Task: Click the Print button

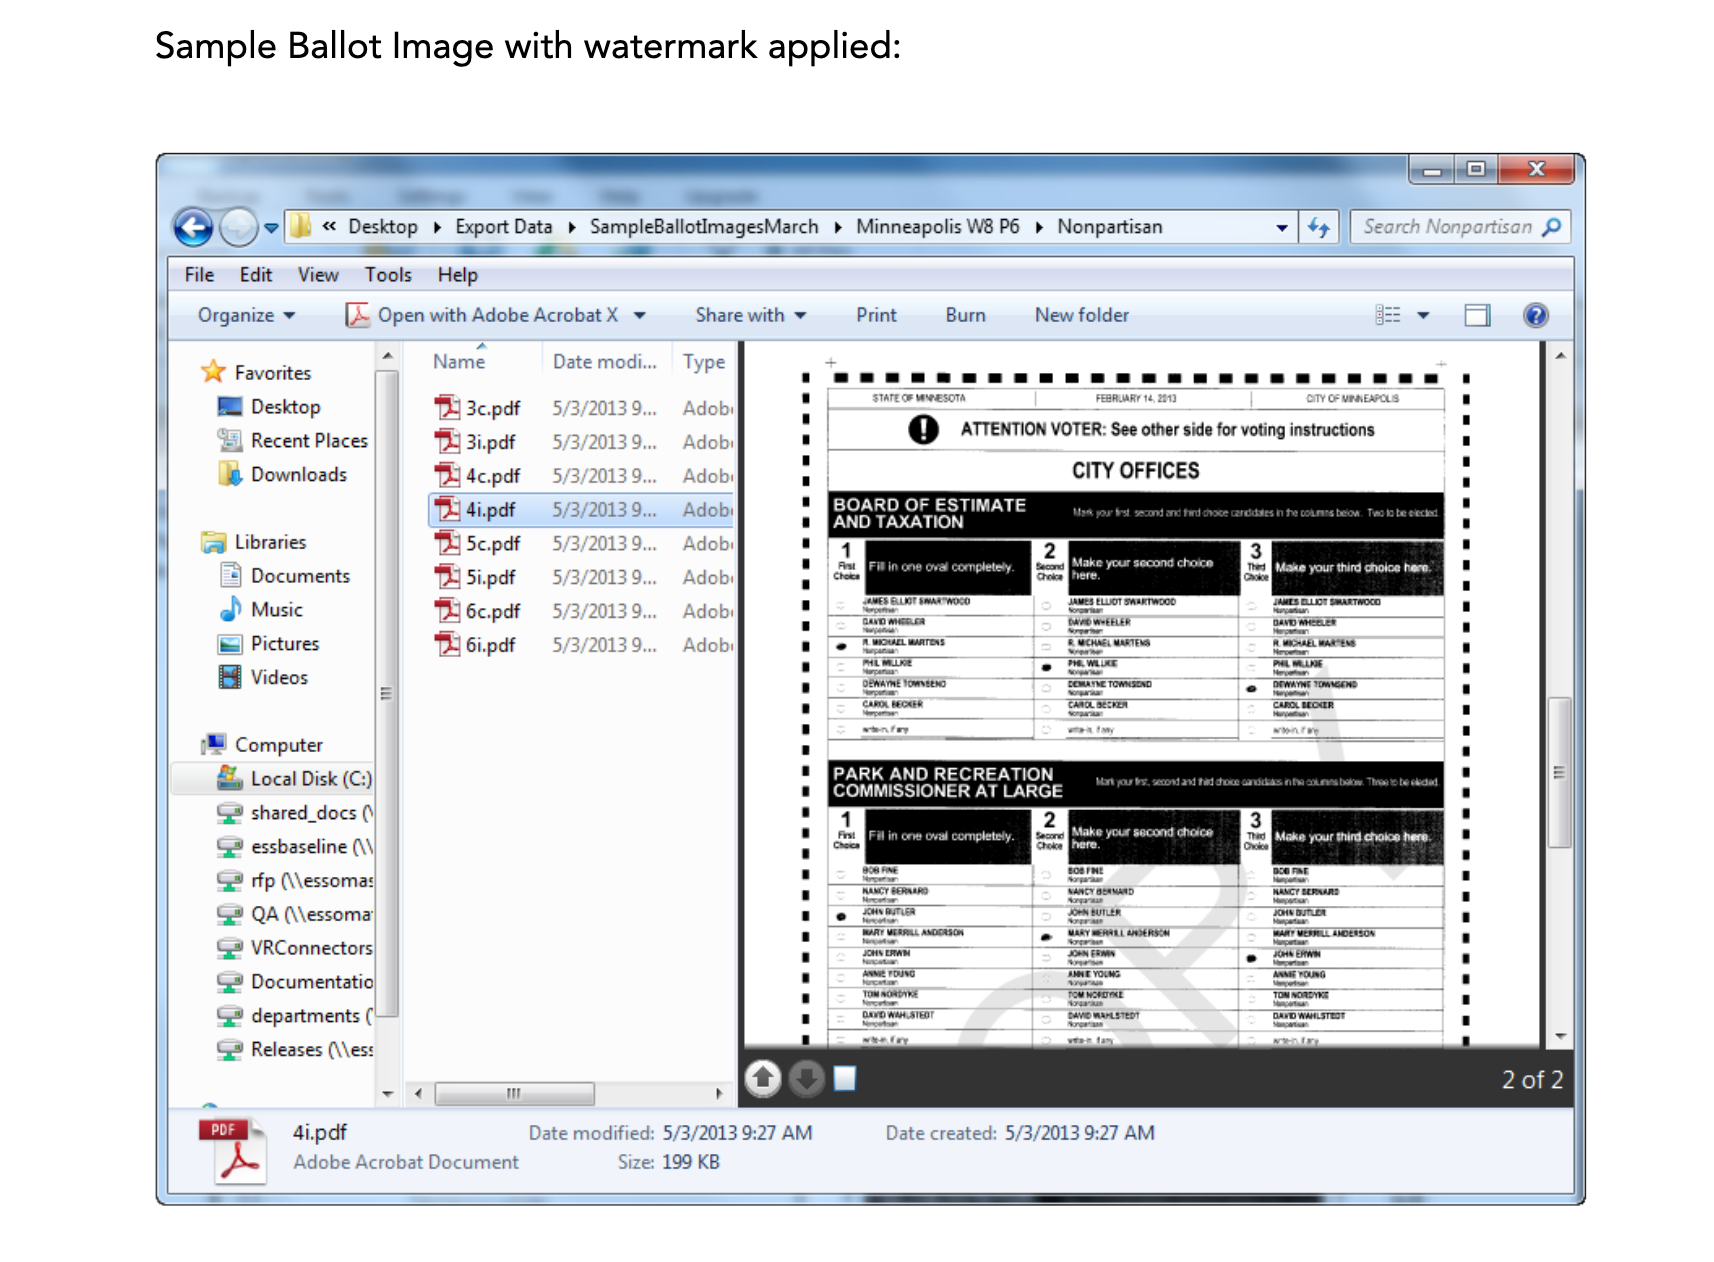Action: [876, 316]
